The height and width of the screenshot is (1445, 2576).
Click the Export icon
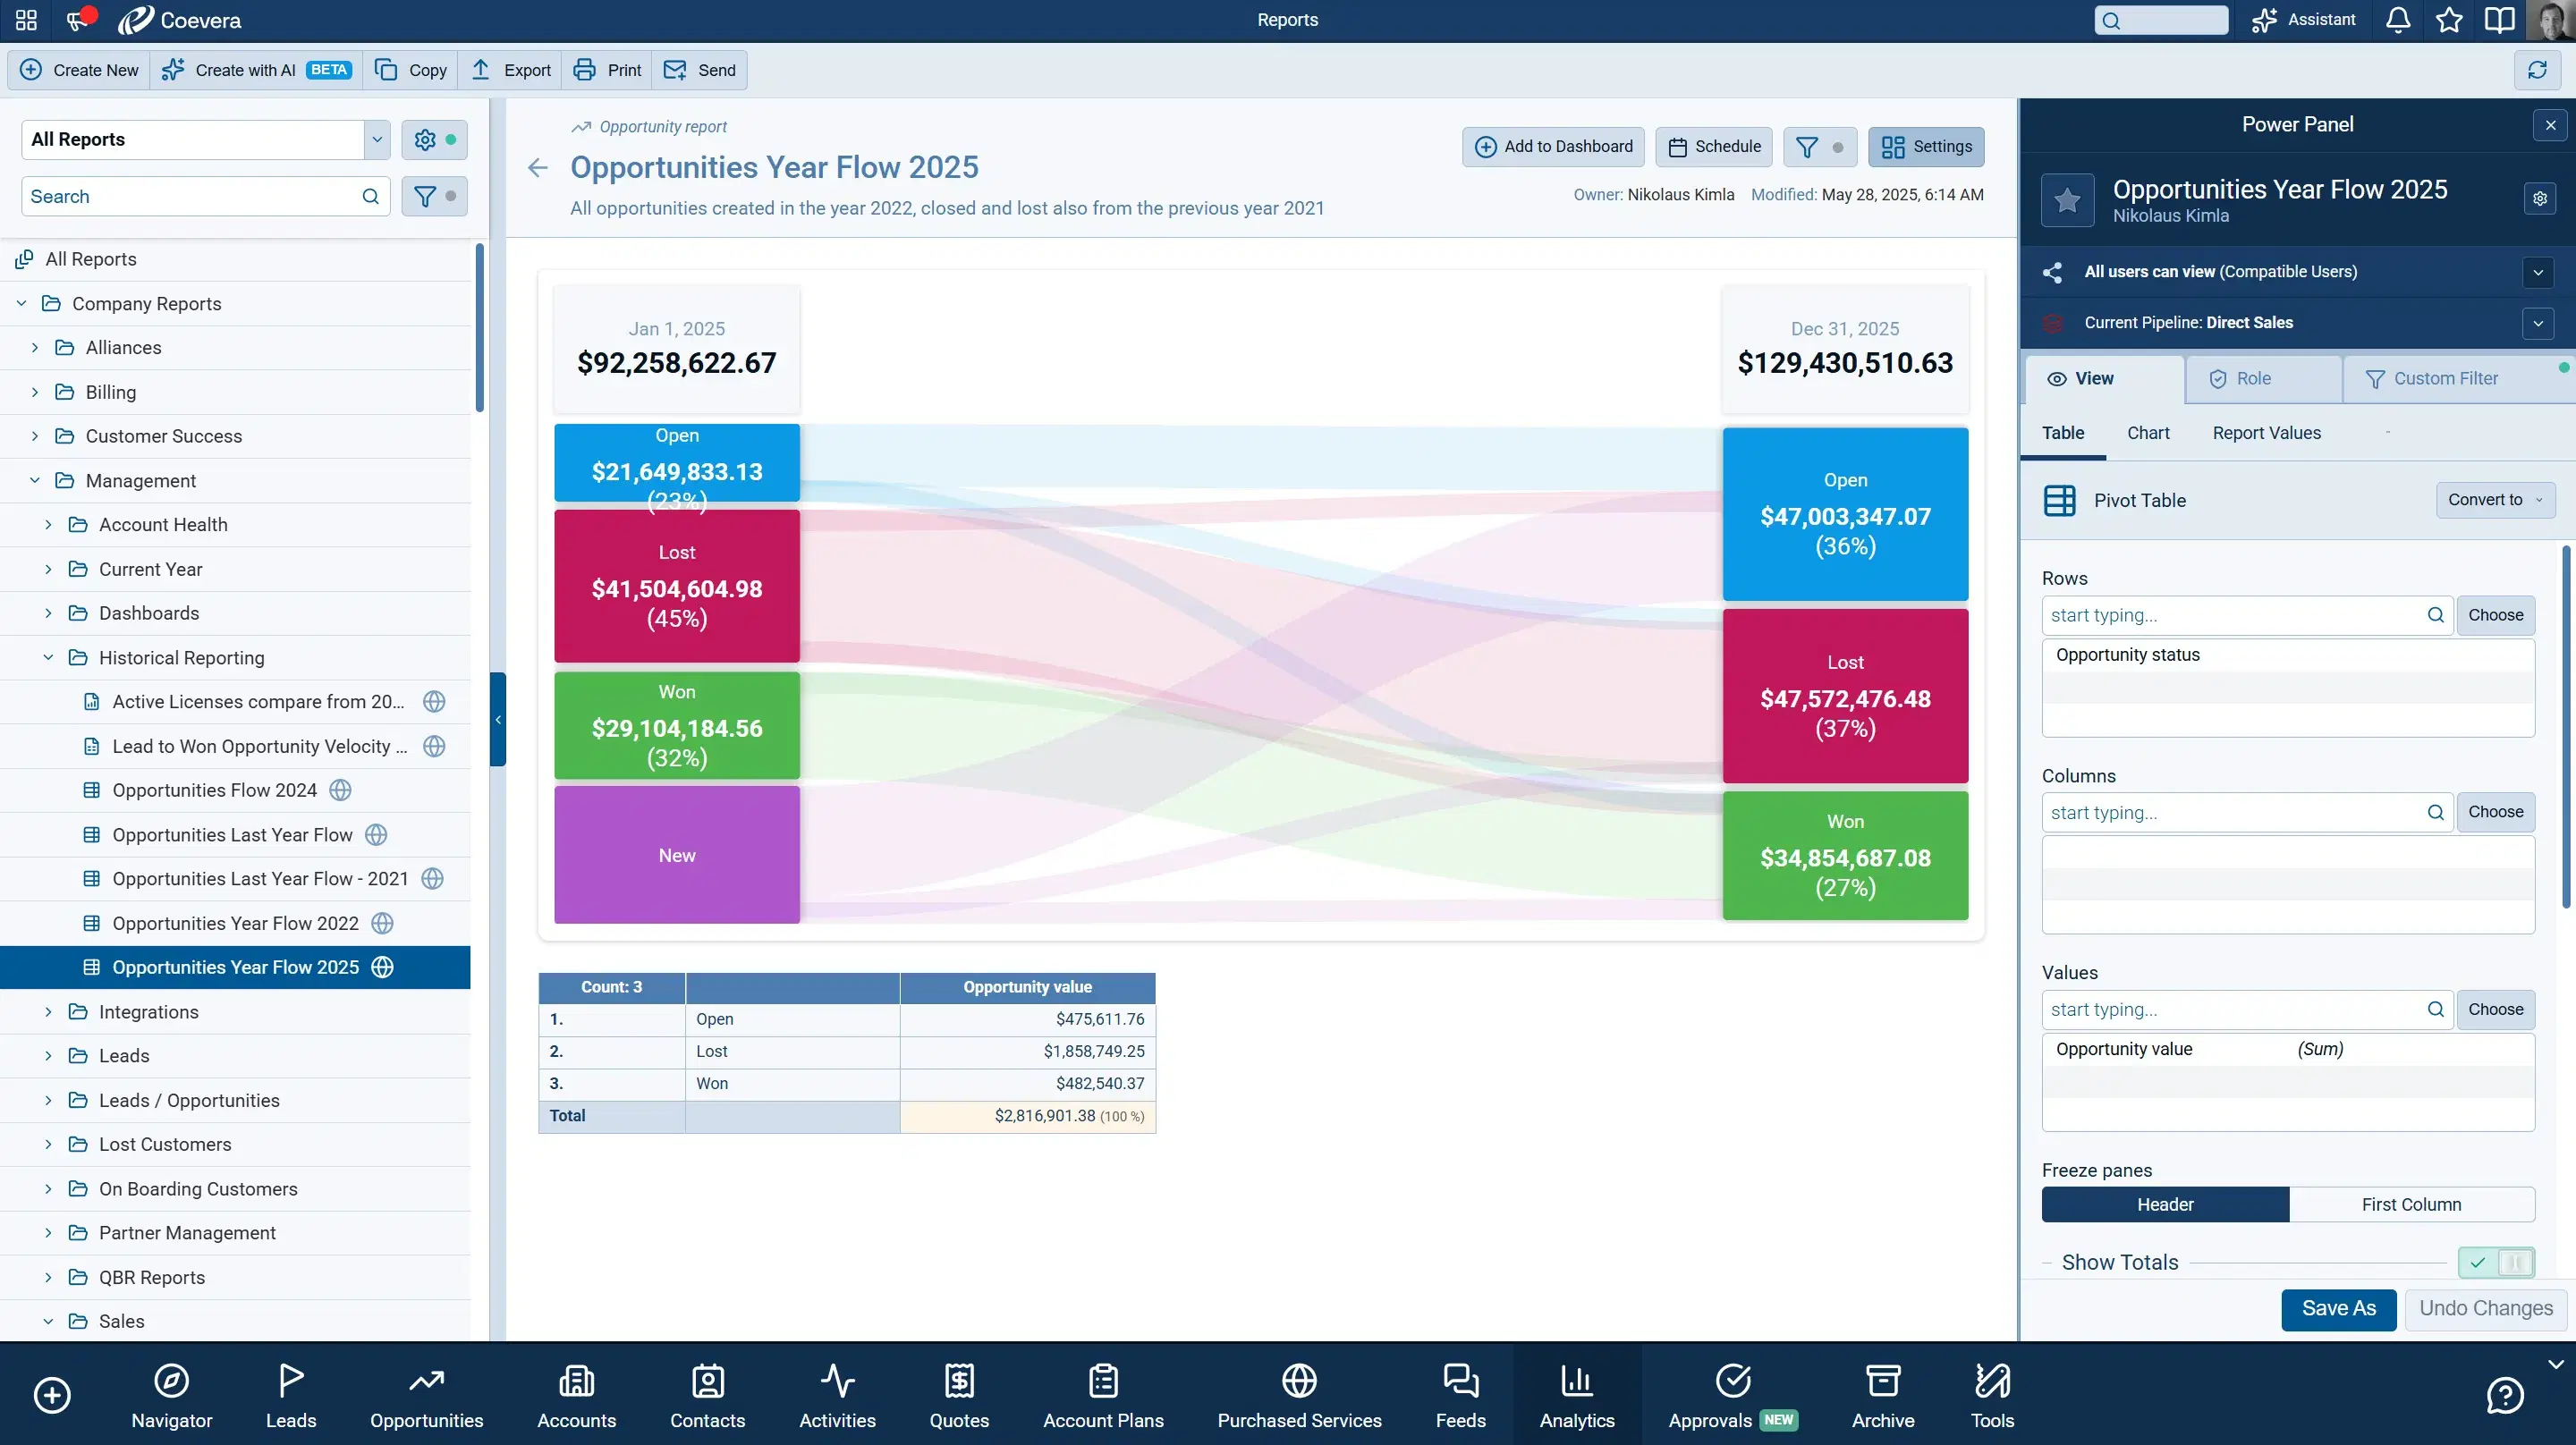tap(483, 70)
